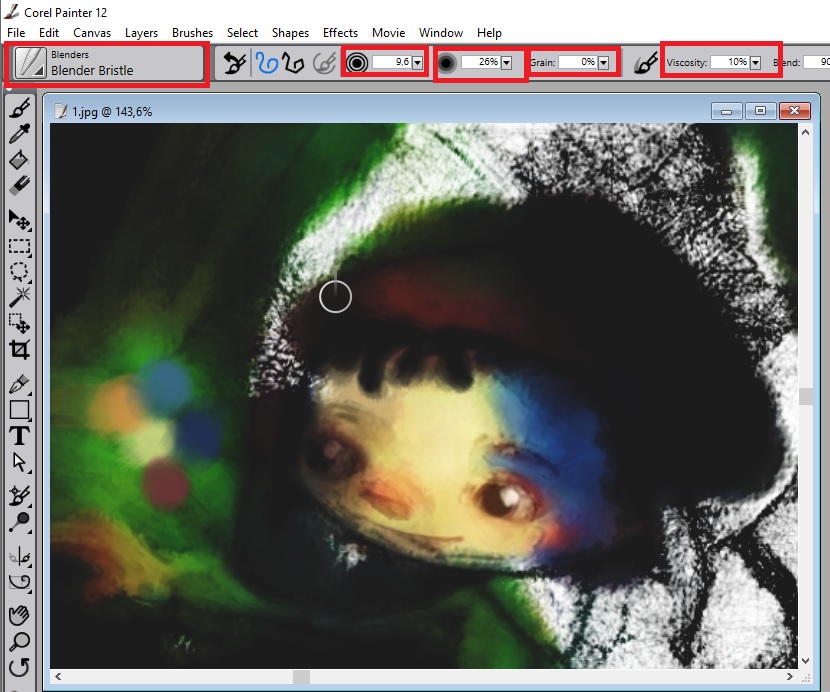Click the vertical scrollbar thumb

pos(806,396)
